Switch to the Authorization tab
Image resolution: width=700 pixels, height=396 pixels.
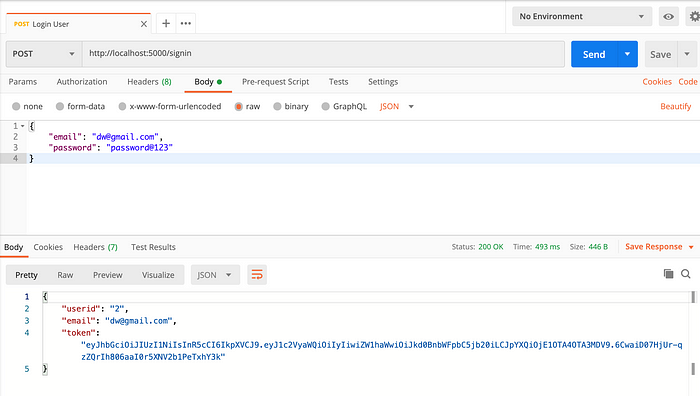point(82,82)
